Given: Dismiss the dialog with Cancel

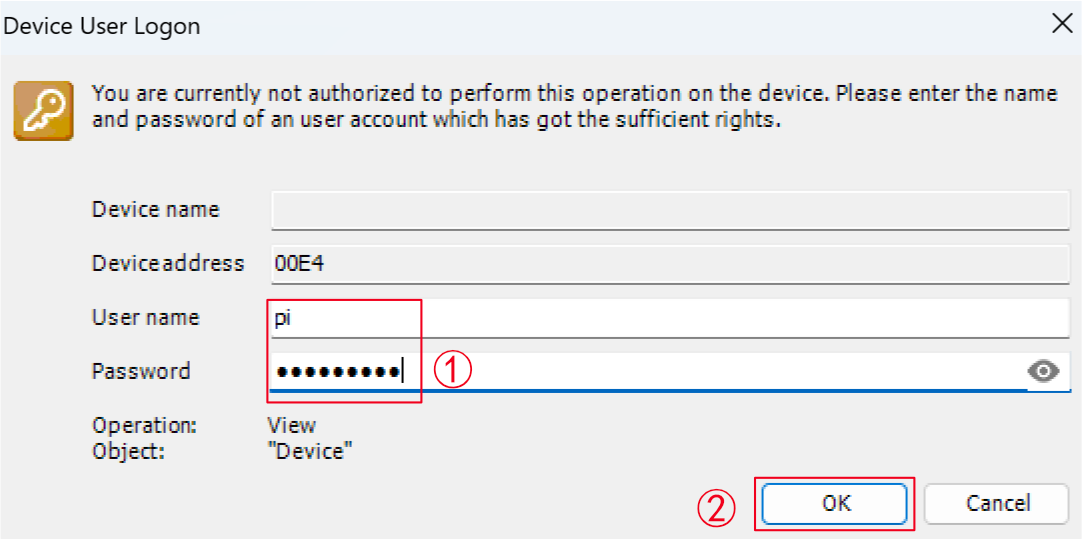Looking at the screenshot, I should 998,503.
